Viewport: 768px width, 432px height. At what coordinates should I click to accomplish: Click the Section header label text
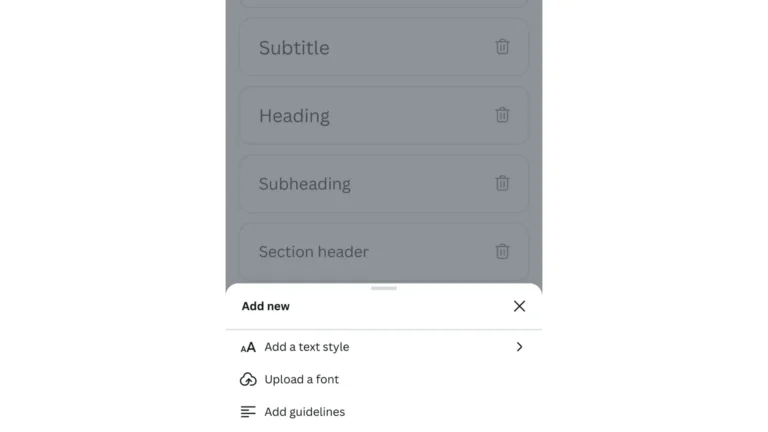point(313,252)
